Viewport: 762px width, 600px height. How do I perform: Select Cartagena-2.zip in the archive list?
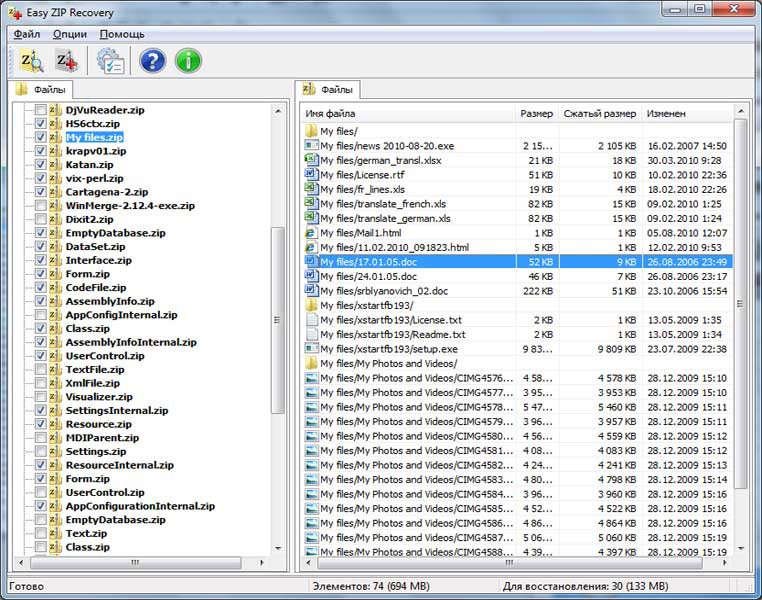[107, 192]
